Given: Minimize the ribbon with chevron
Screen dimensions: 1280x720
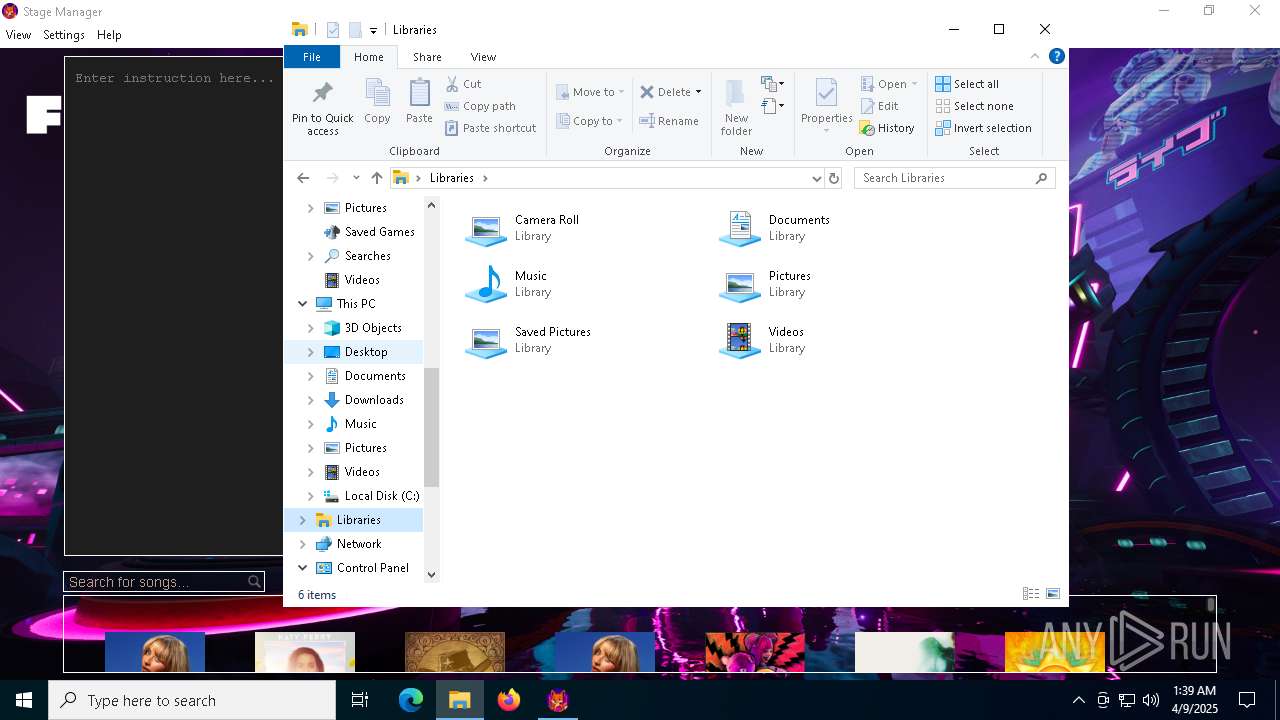Looking at the screenshot, I should (1035, 56).
